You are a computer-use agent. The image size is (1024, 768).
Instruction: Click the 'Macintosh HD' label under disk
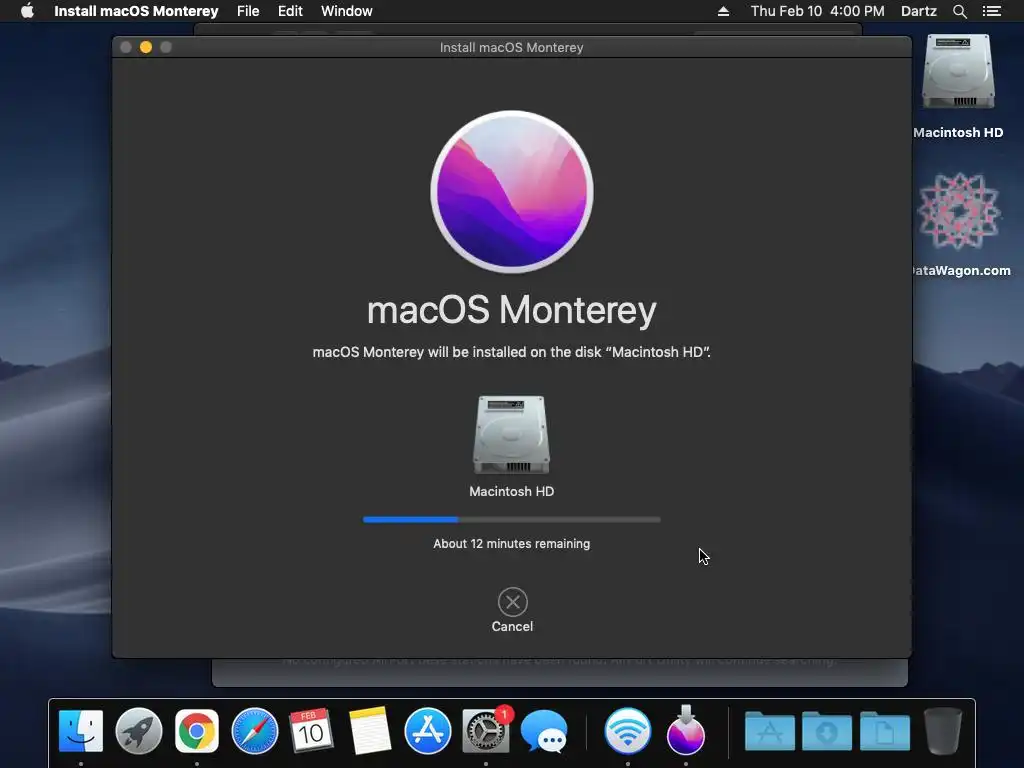click(511, 491)
